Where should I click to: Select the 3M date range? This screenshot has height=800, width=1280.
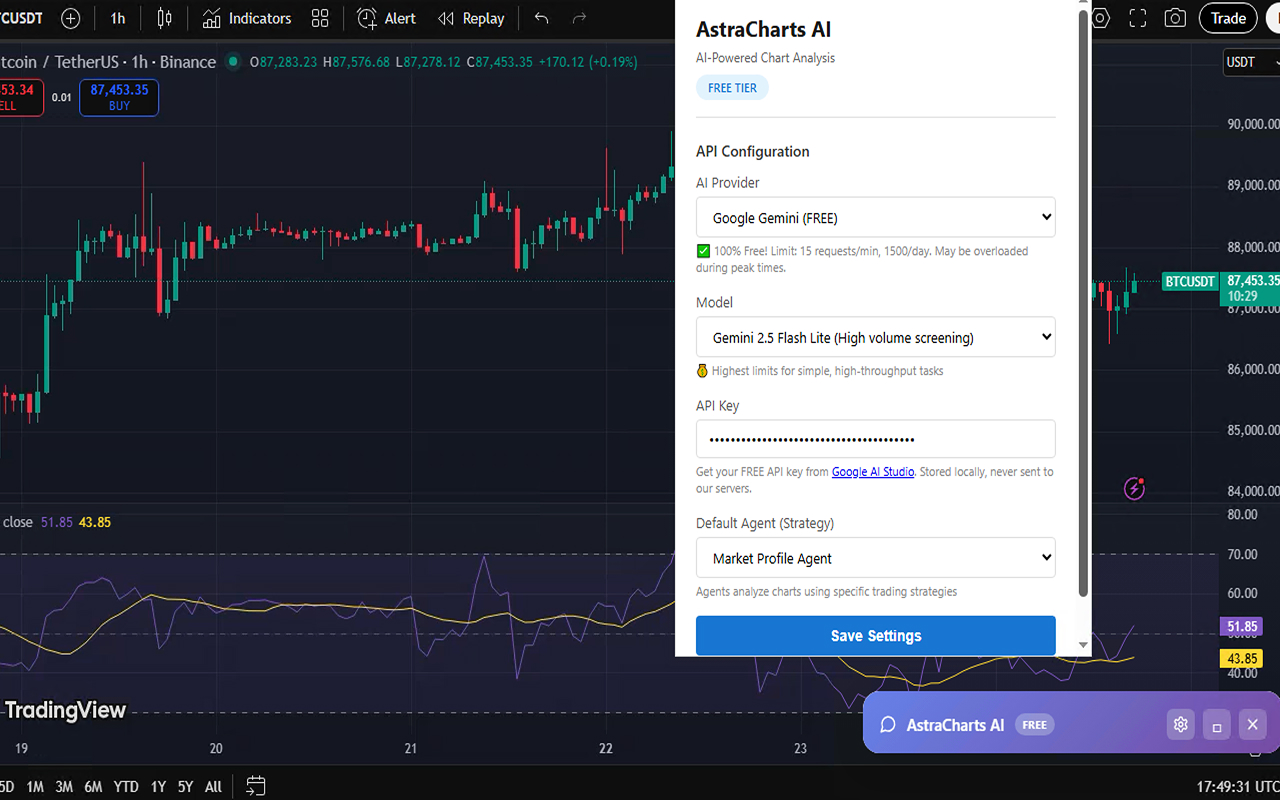(x=64, y=787)
